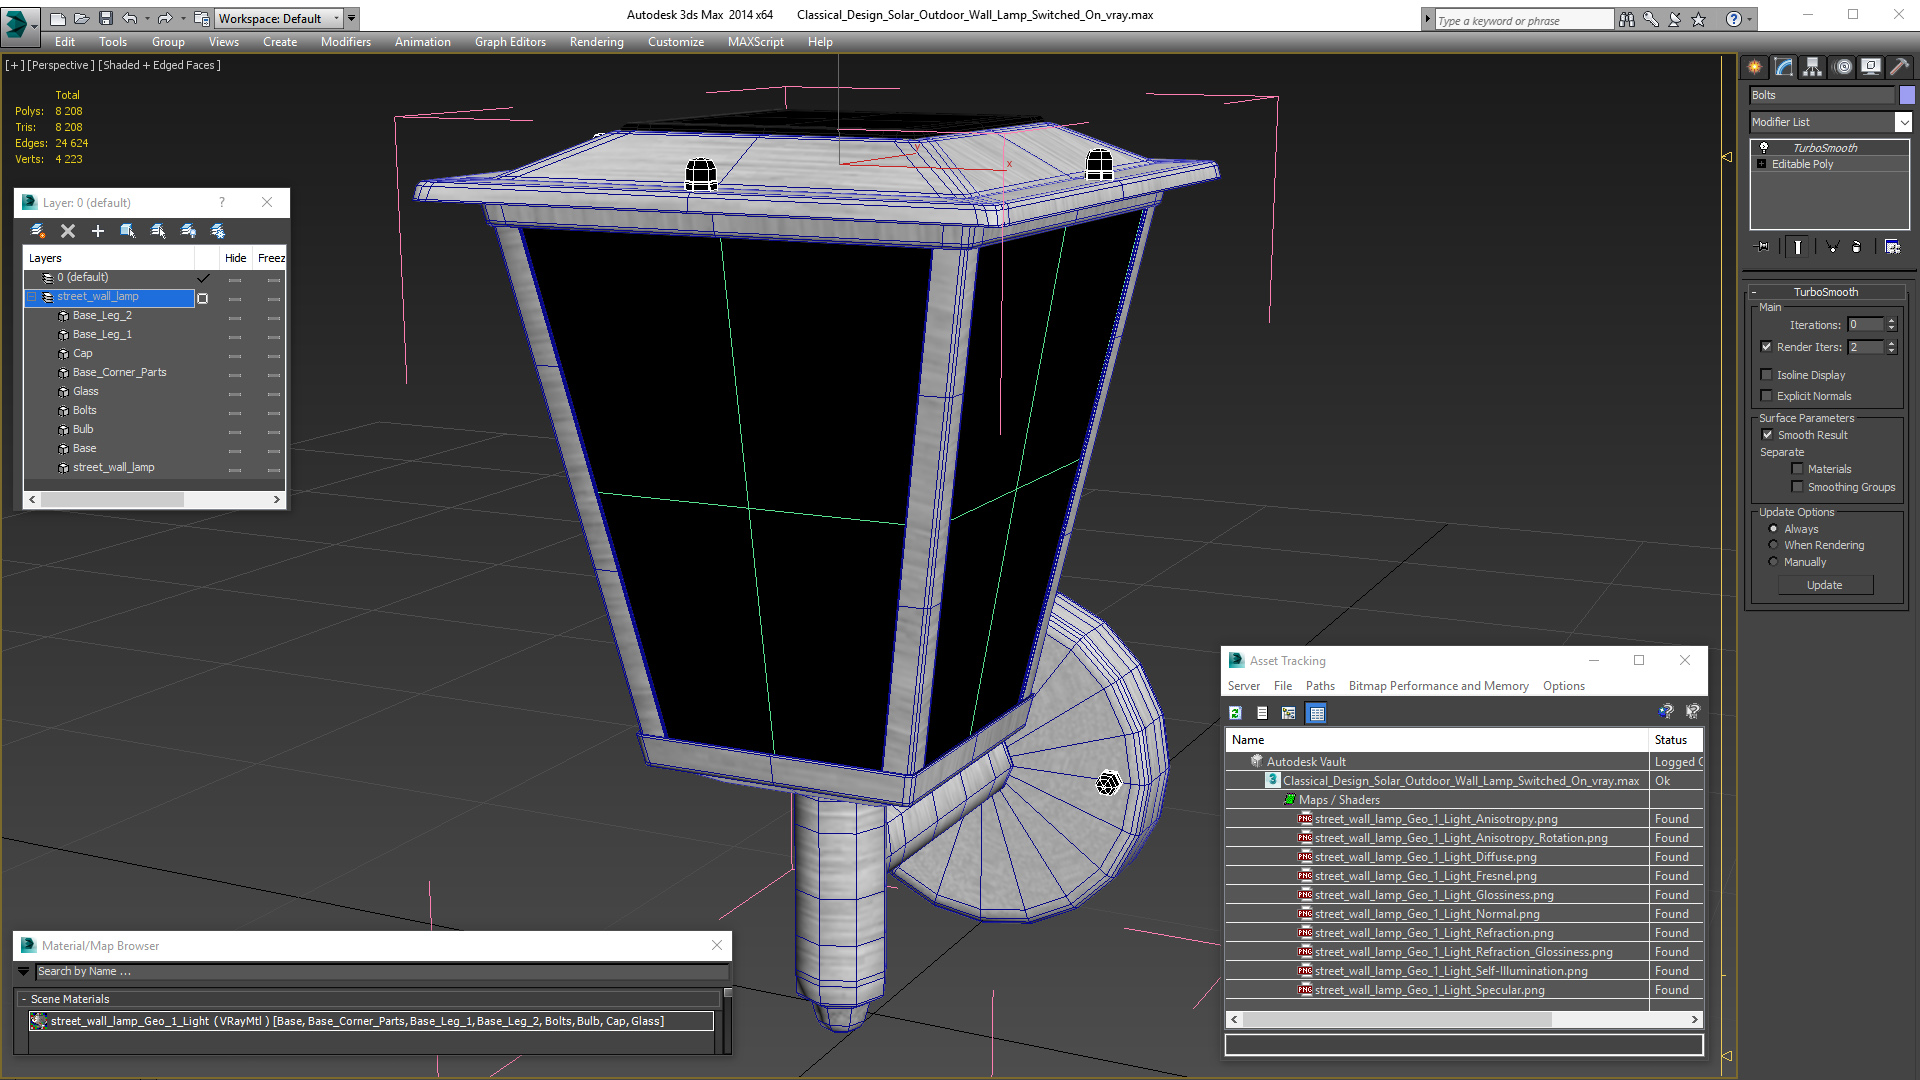Click the Bolts object color swatch
Viewport: 1920px width, 1080px height.
tap(1907, 95)
